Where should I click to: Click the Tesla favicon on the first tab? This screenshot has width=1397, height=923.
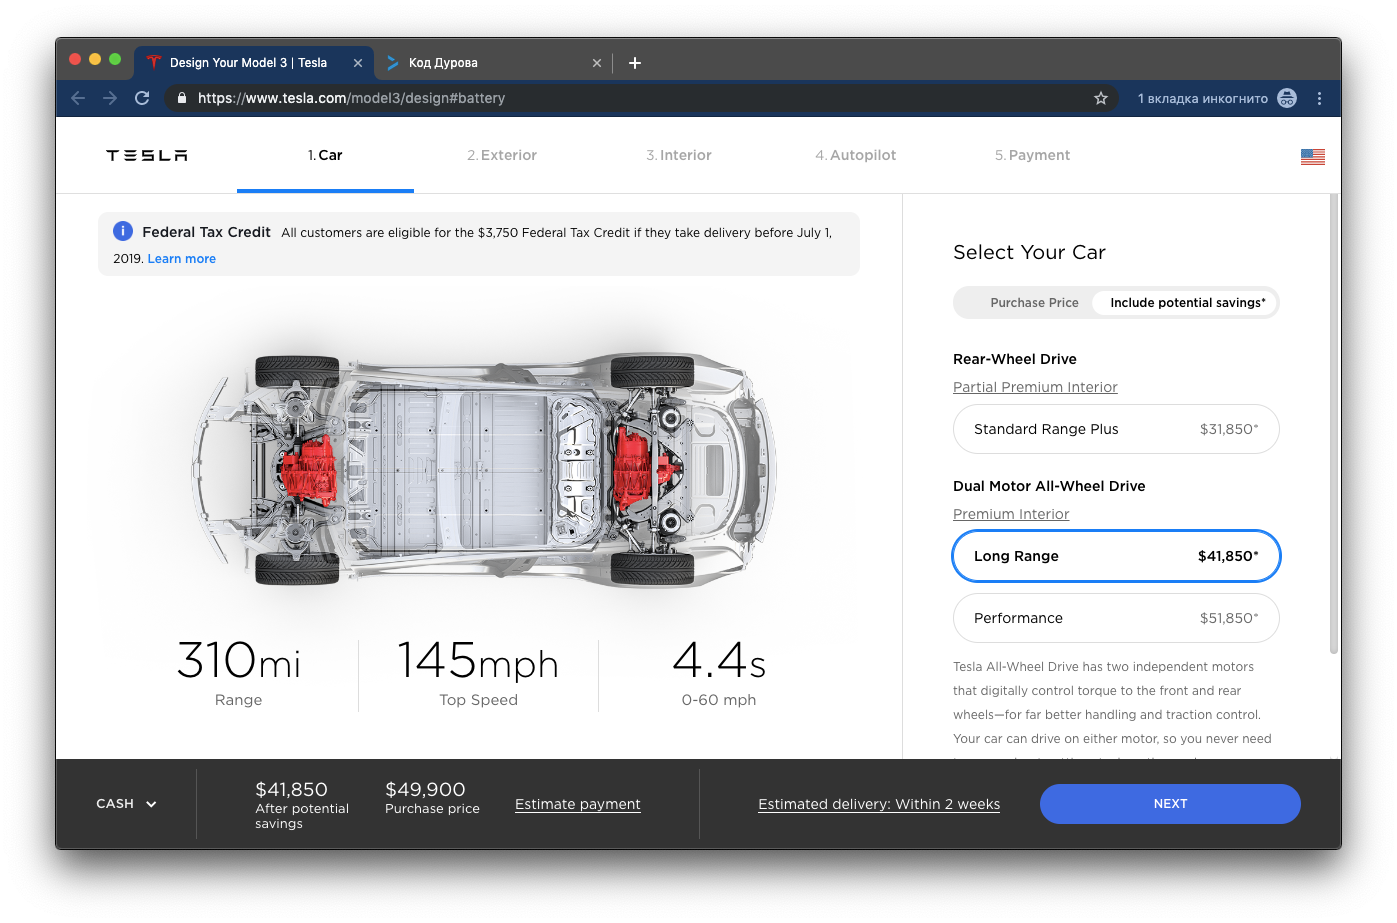[154, 62]
